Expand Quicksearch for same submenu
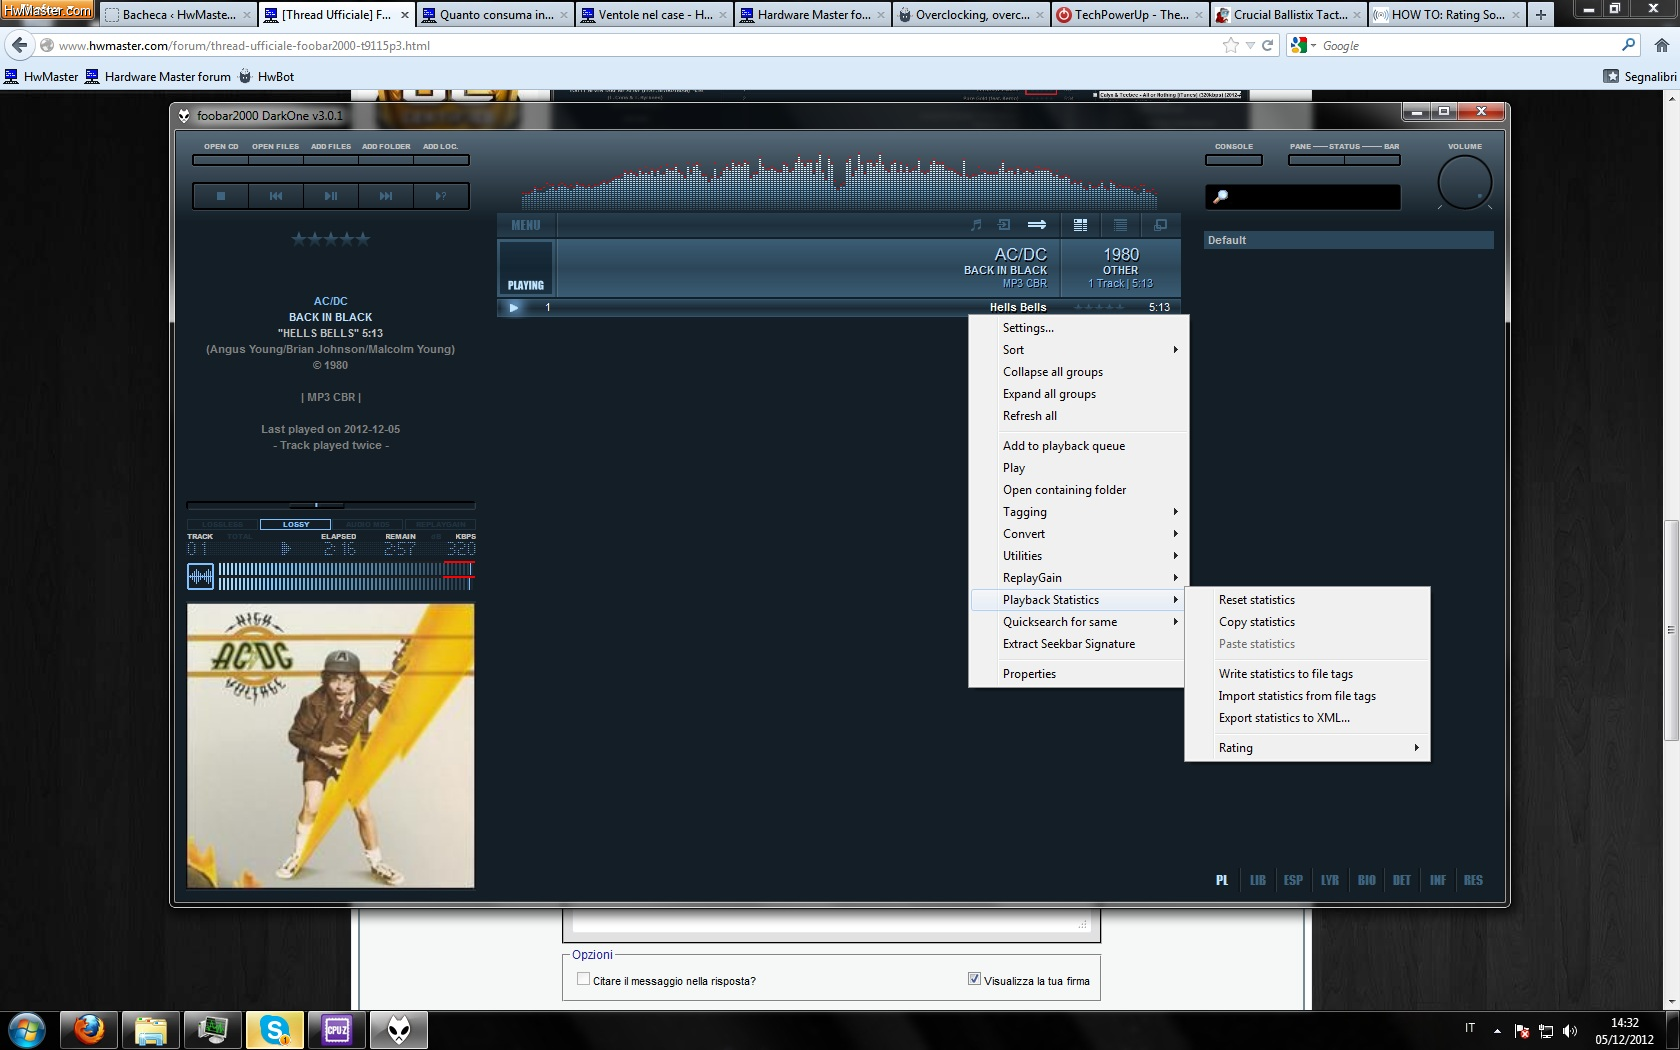 point(1078,622)
